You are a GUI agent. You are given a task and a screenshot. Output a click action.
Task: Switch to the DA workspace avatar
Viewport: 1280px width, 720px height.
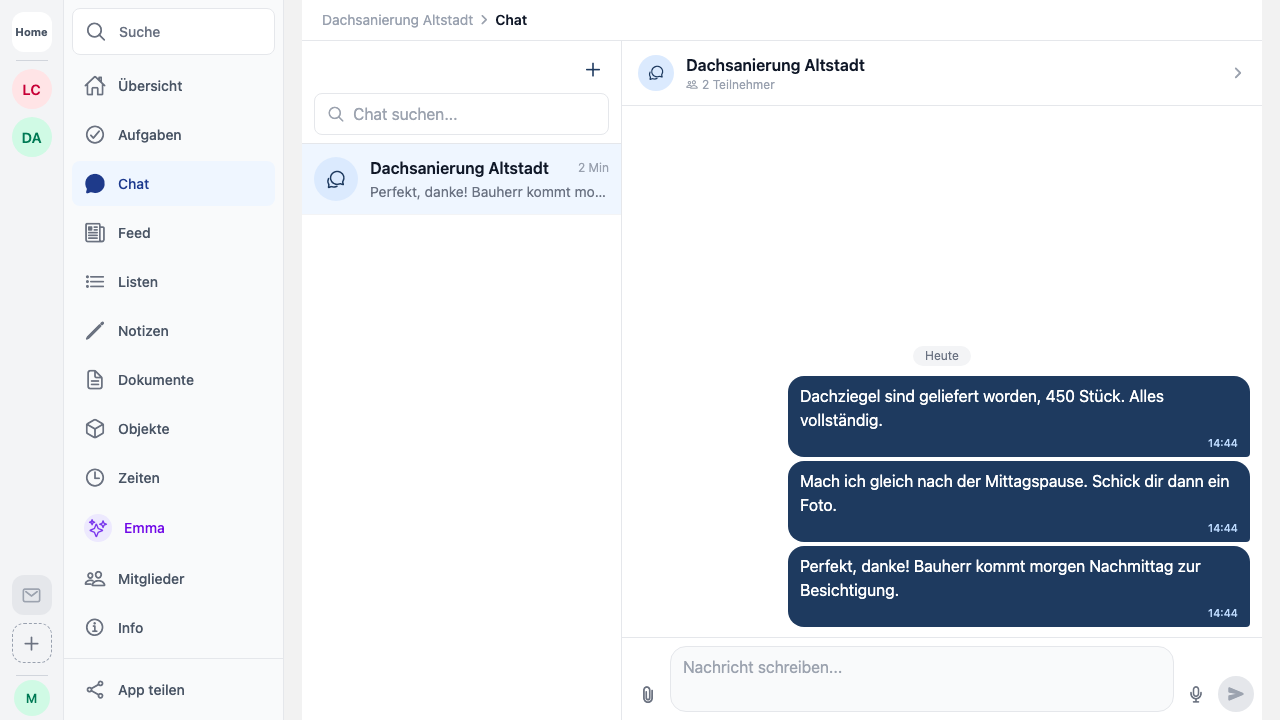tap(31, 138)
